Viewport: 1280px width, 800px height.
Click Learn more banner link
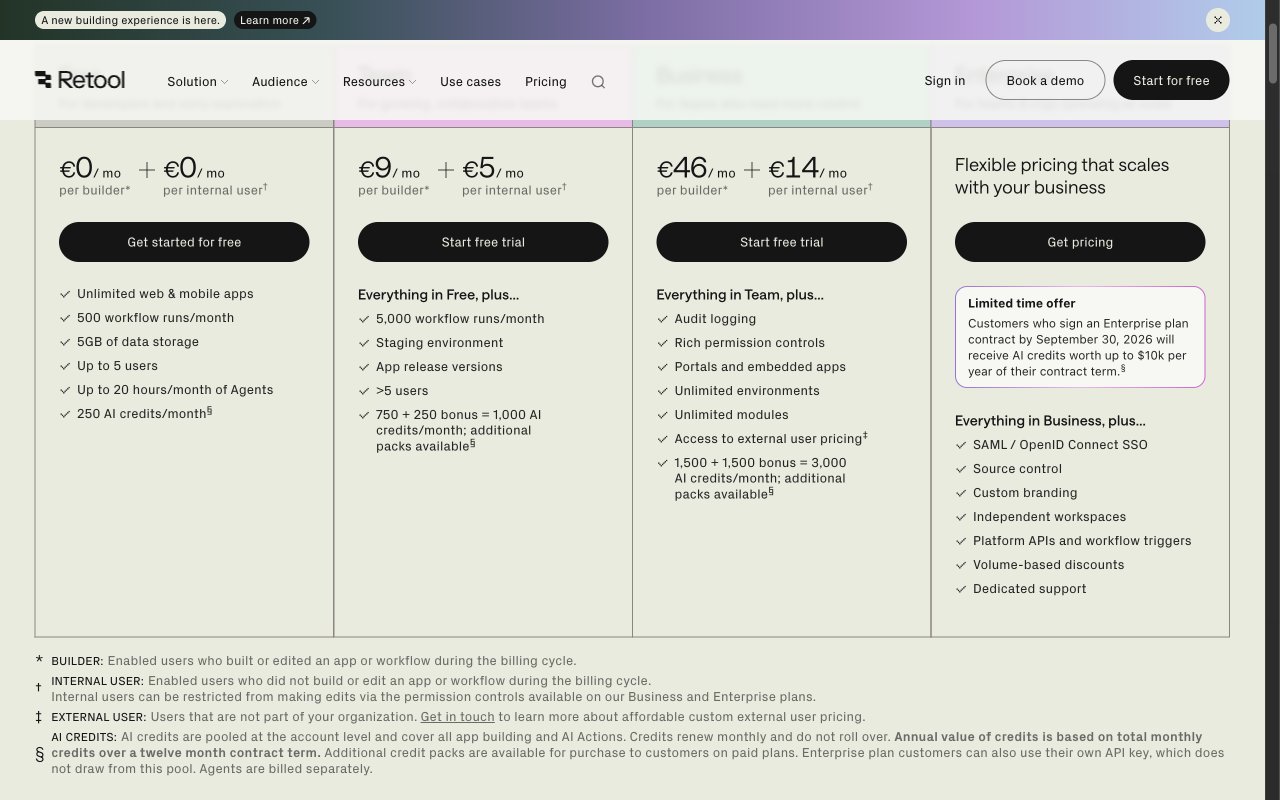pos(275,20)
